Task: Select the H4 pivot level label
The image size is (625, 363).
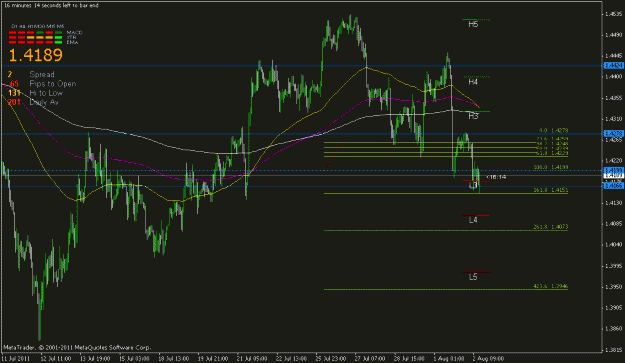Action: coord(473,82)
